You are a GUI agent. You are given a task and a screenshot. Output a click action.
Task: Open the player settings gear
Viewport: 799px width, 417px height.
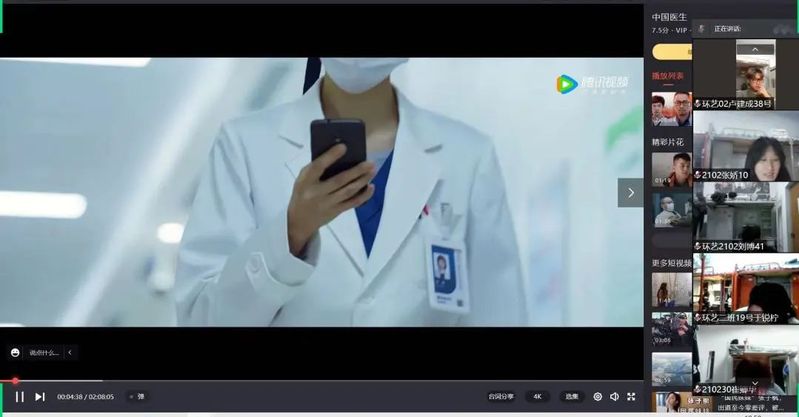pos(598,397)
